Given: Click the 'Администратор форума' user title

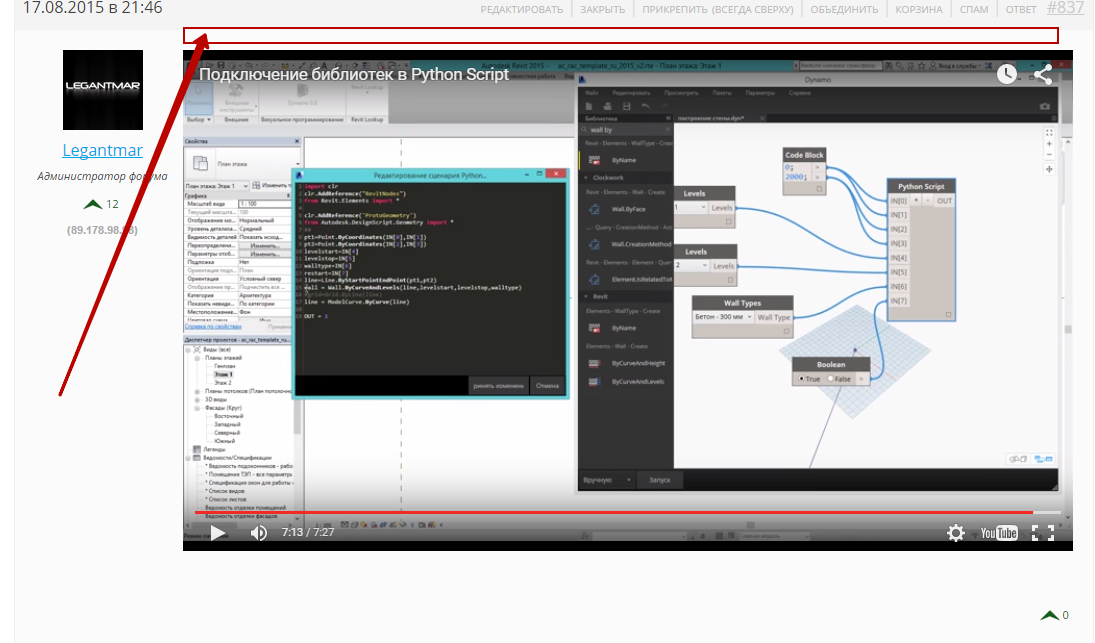Looking at the screenshot, I should pyautogui.click(x=103, y=177).
